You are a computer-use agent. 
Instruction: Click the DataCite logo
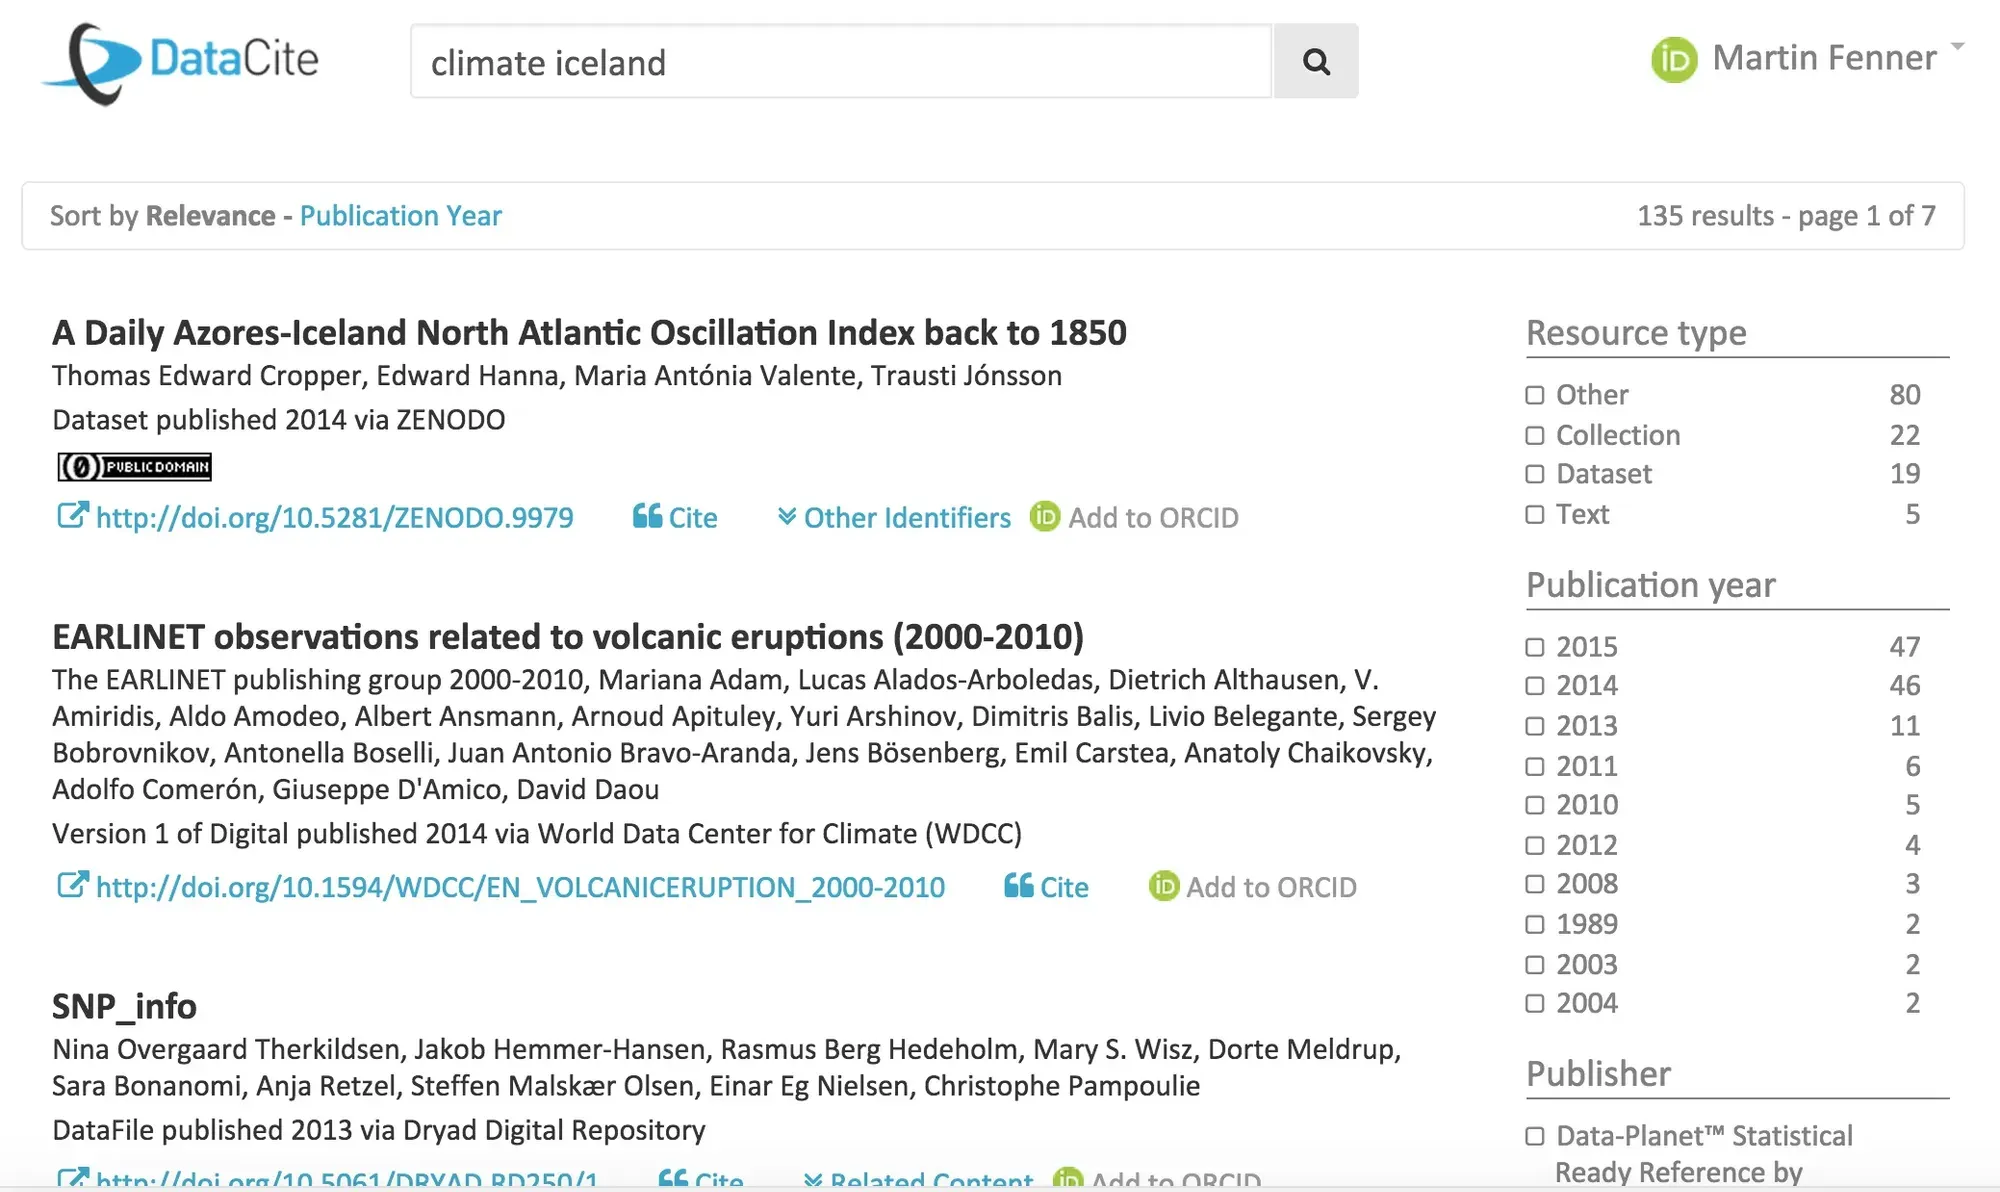pyautogui.click(x=182, y=62)
